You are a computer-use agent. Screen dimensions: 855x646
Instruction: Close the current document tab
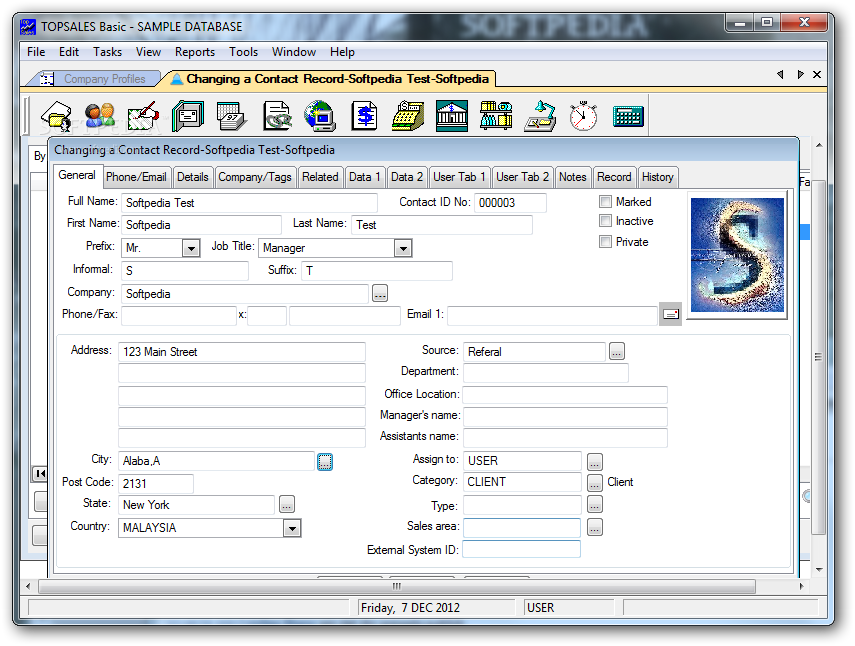(x=816, y=74)
